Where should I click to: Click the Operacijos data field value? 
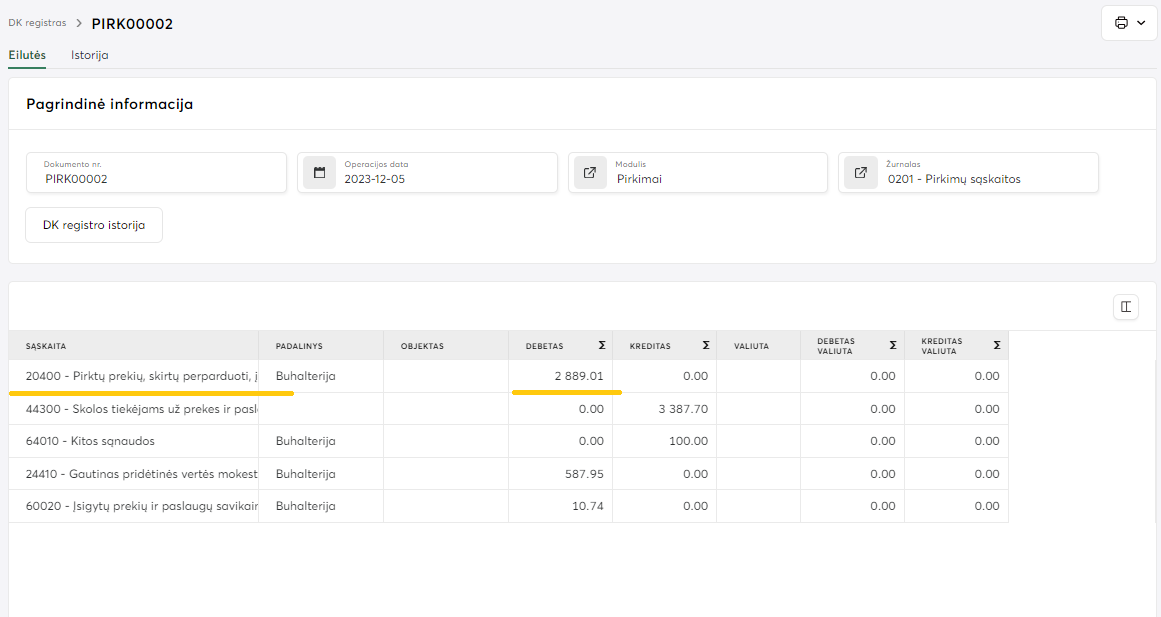(375, 180)
